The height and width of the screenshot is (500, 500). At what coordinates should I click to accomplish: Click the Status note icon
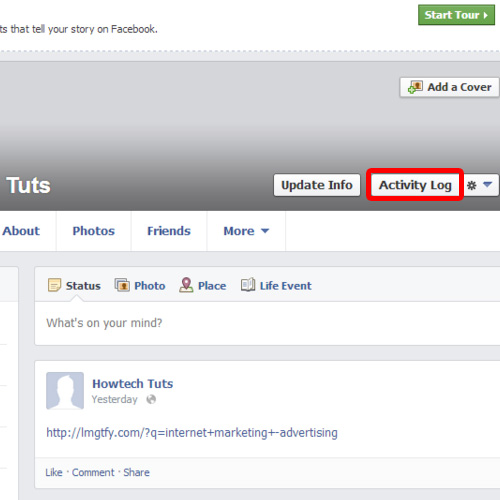tap(54, 285)
